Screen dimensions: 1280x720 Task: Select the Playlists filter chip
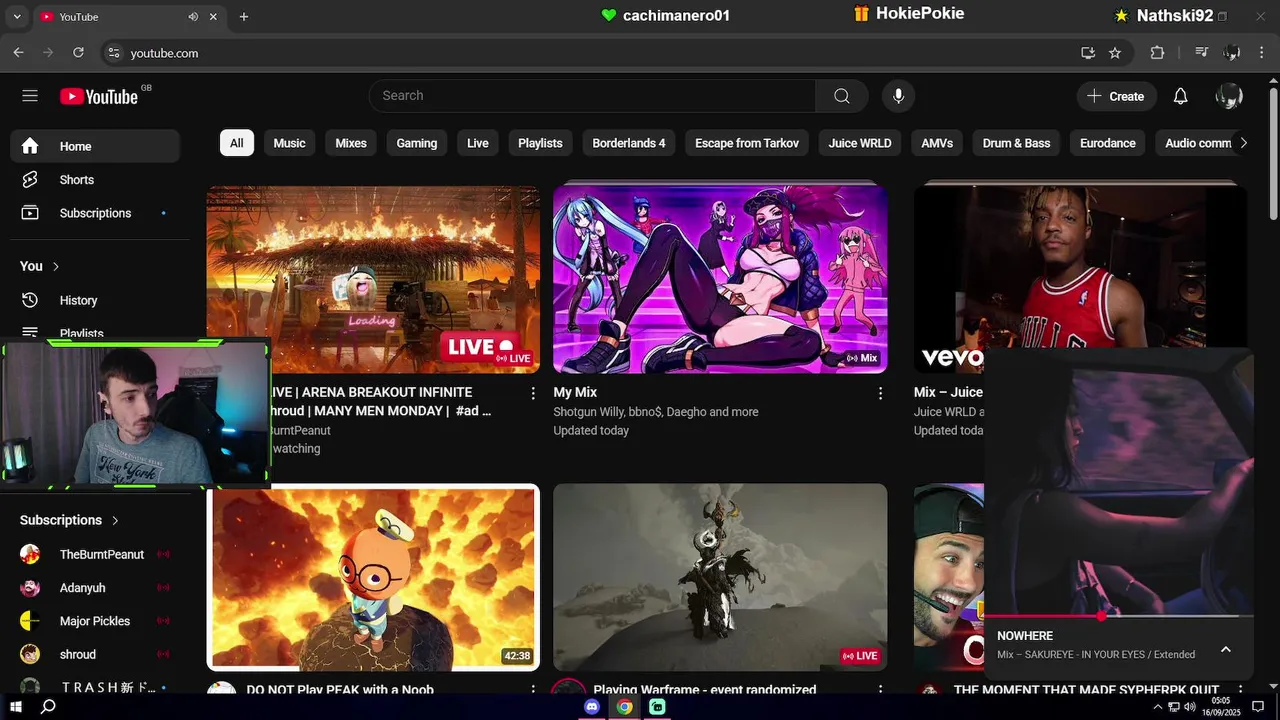click(x=540, y=143)
